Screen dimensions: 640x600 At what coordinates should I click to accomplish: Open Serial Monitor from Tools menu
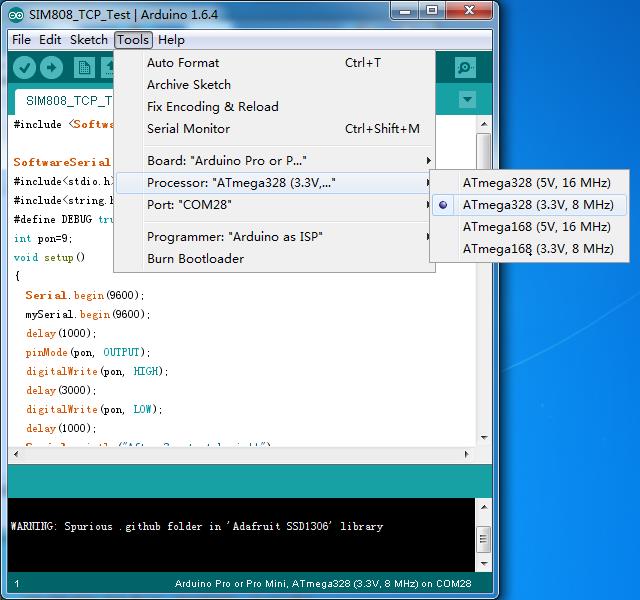275,129
